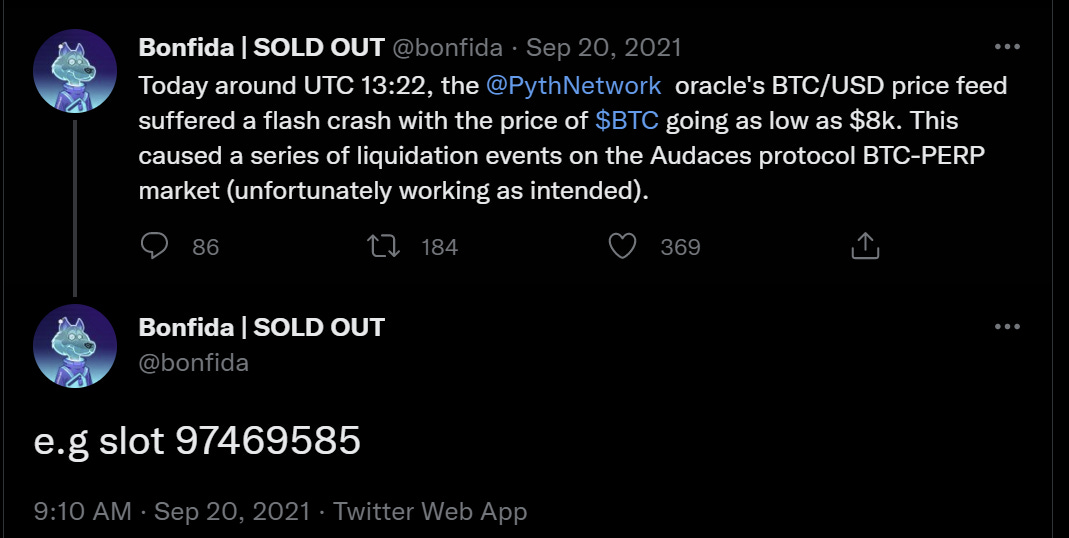The height and width of the screenshot is (538, 1069).
Task: Click the 184 retweets count
Action: 439,247
